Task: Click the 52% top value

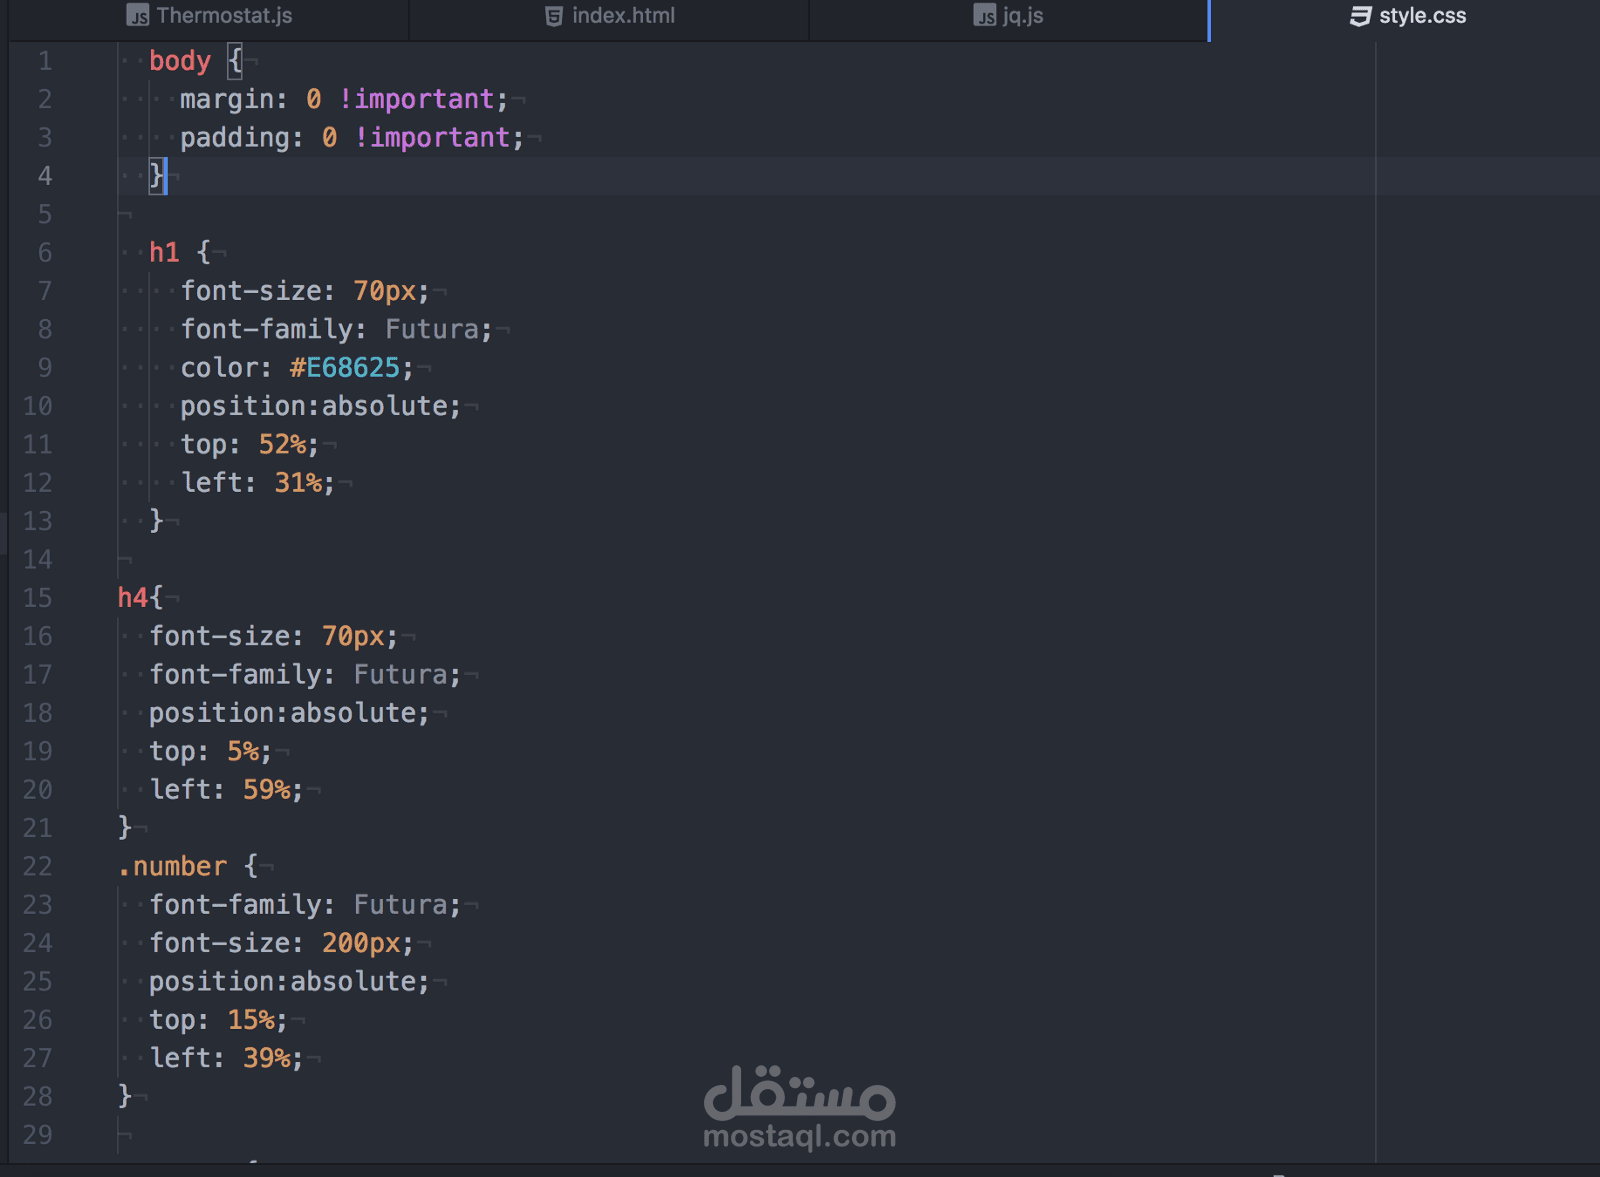Action: [282, 444]
